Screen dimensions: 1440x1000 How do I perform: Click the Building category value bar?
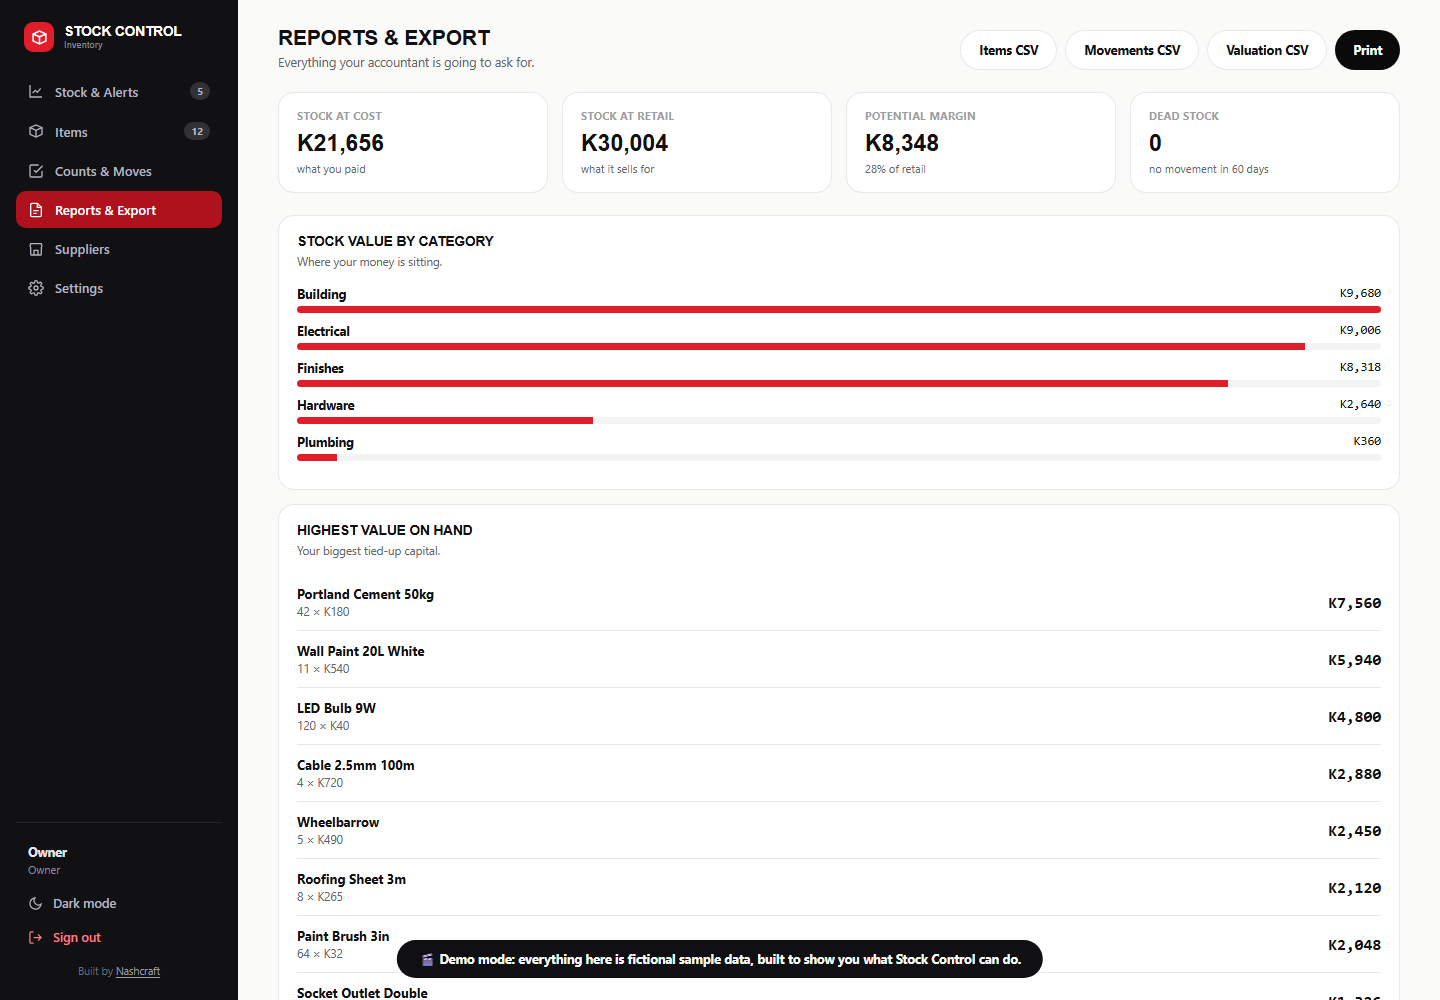click(x=839, y=310)
